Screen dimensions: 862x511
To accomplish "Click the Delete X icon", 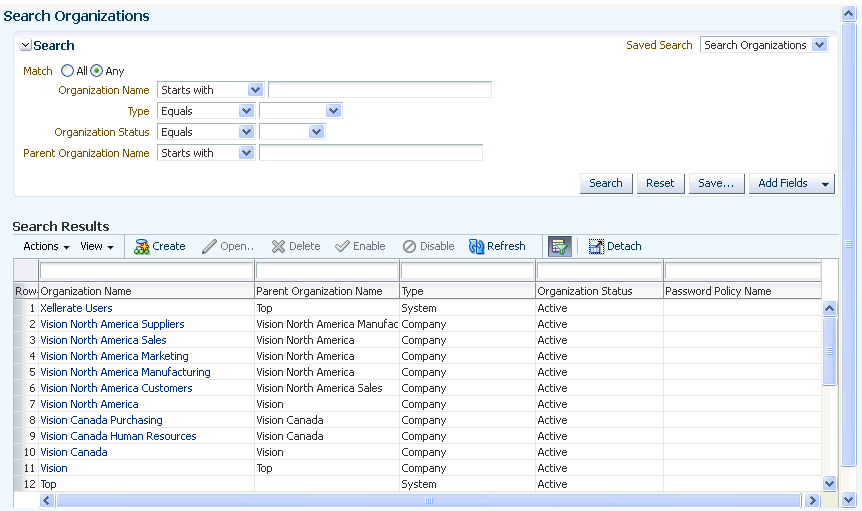I will [x=278, y=247].
